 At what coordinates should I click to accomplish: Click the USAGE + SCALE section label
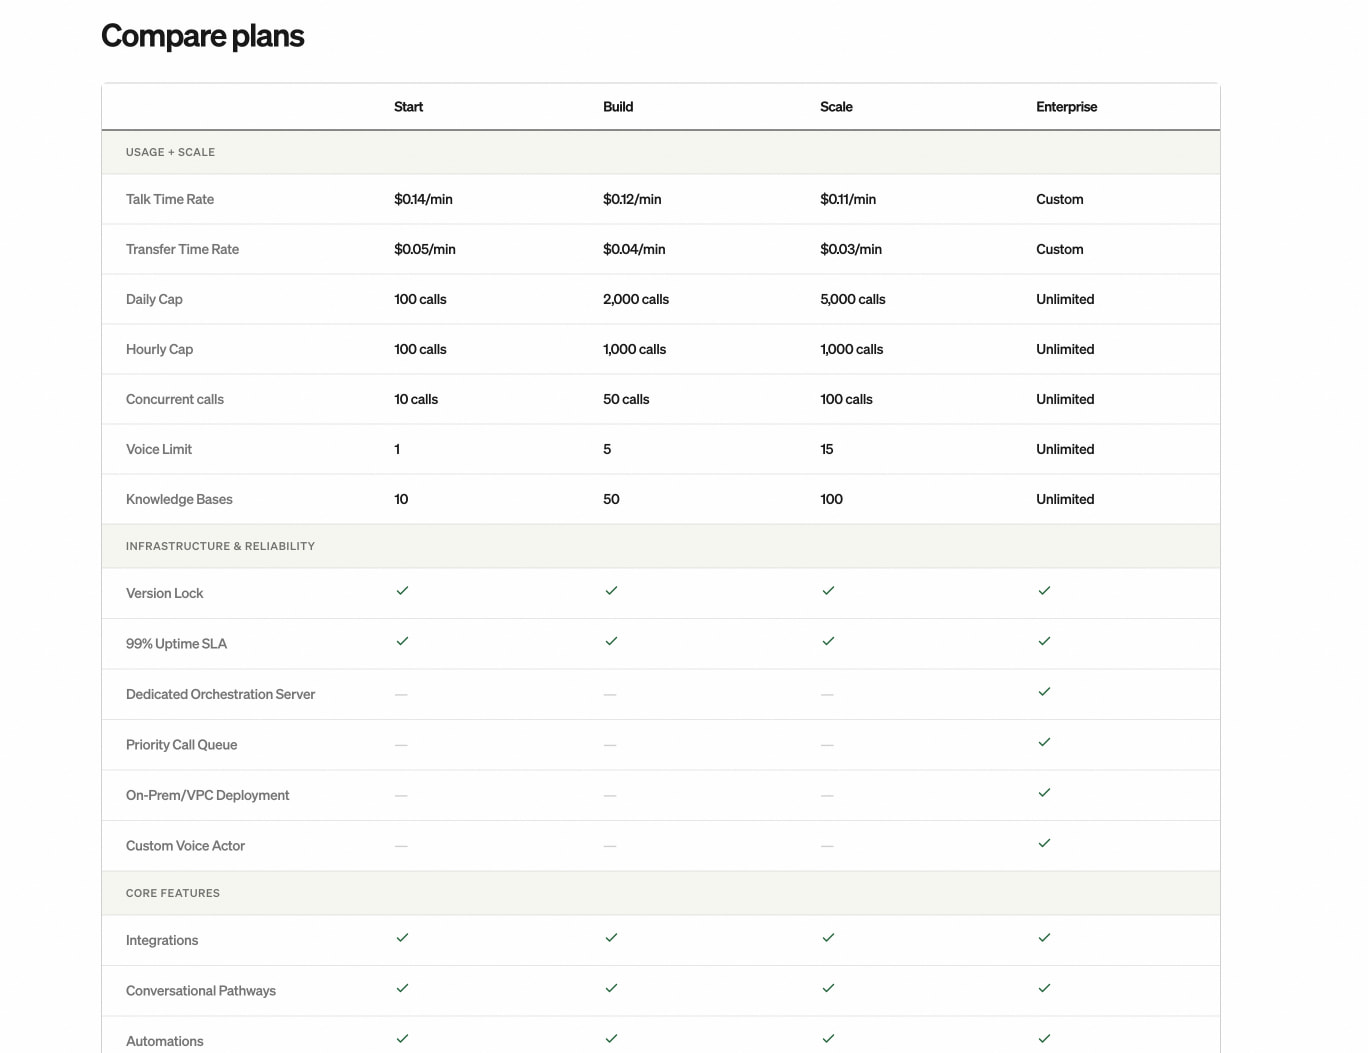point(170,152)
